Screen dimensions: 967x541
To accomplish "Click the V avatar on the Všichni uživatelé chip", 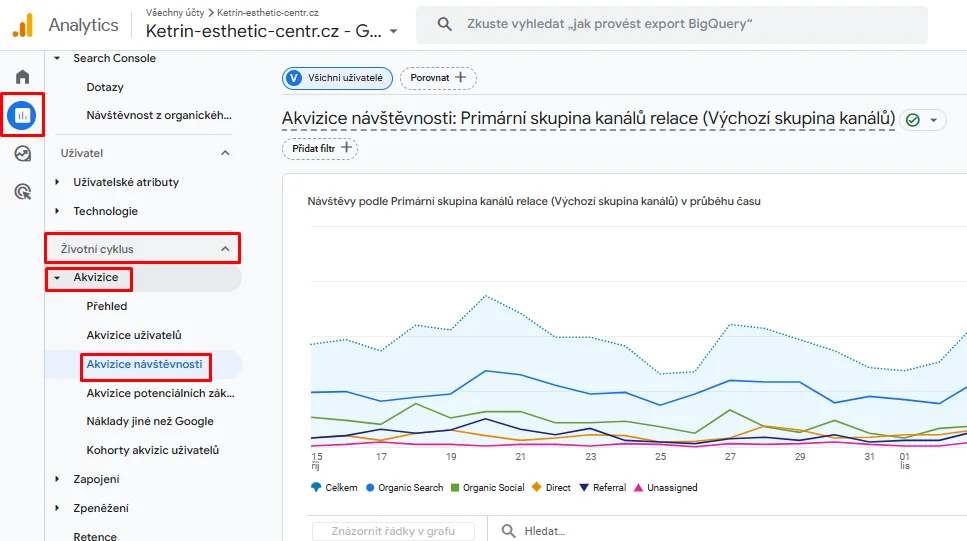I will click(294, 78).
